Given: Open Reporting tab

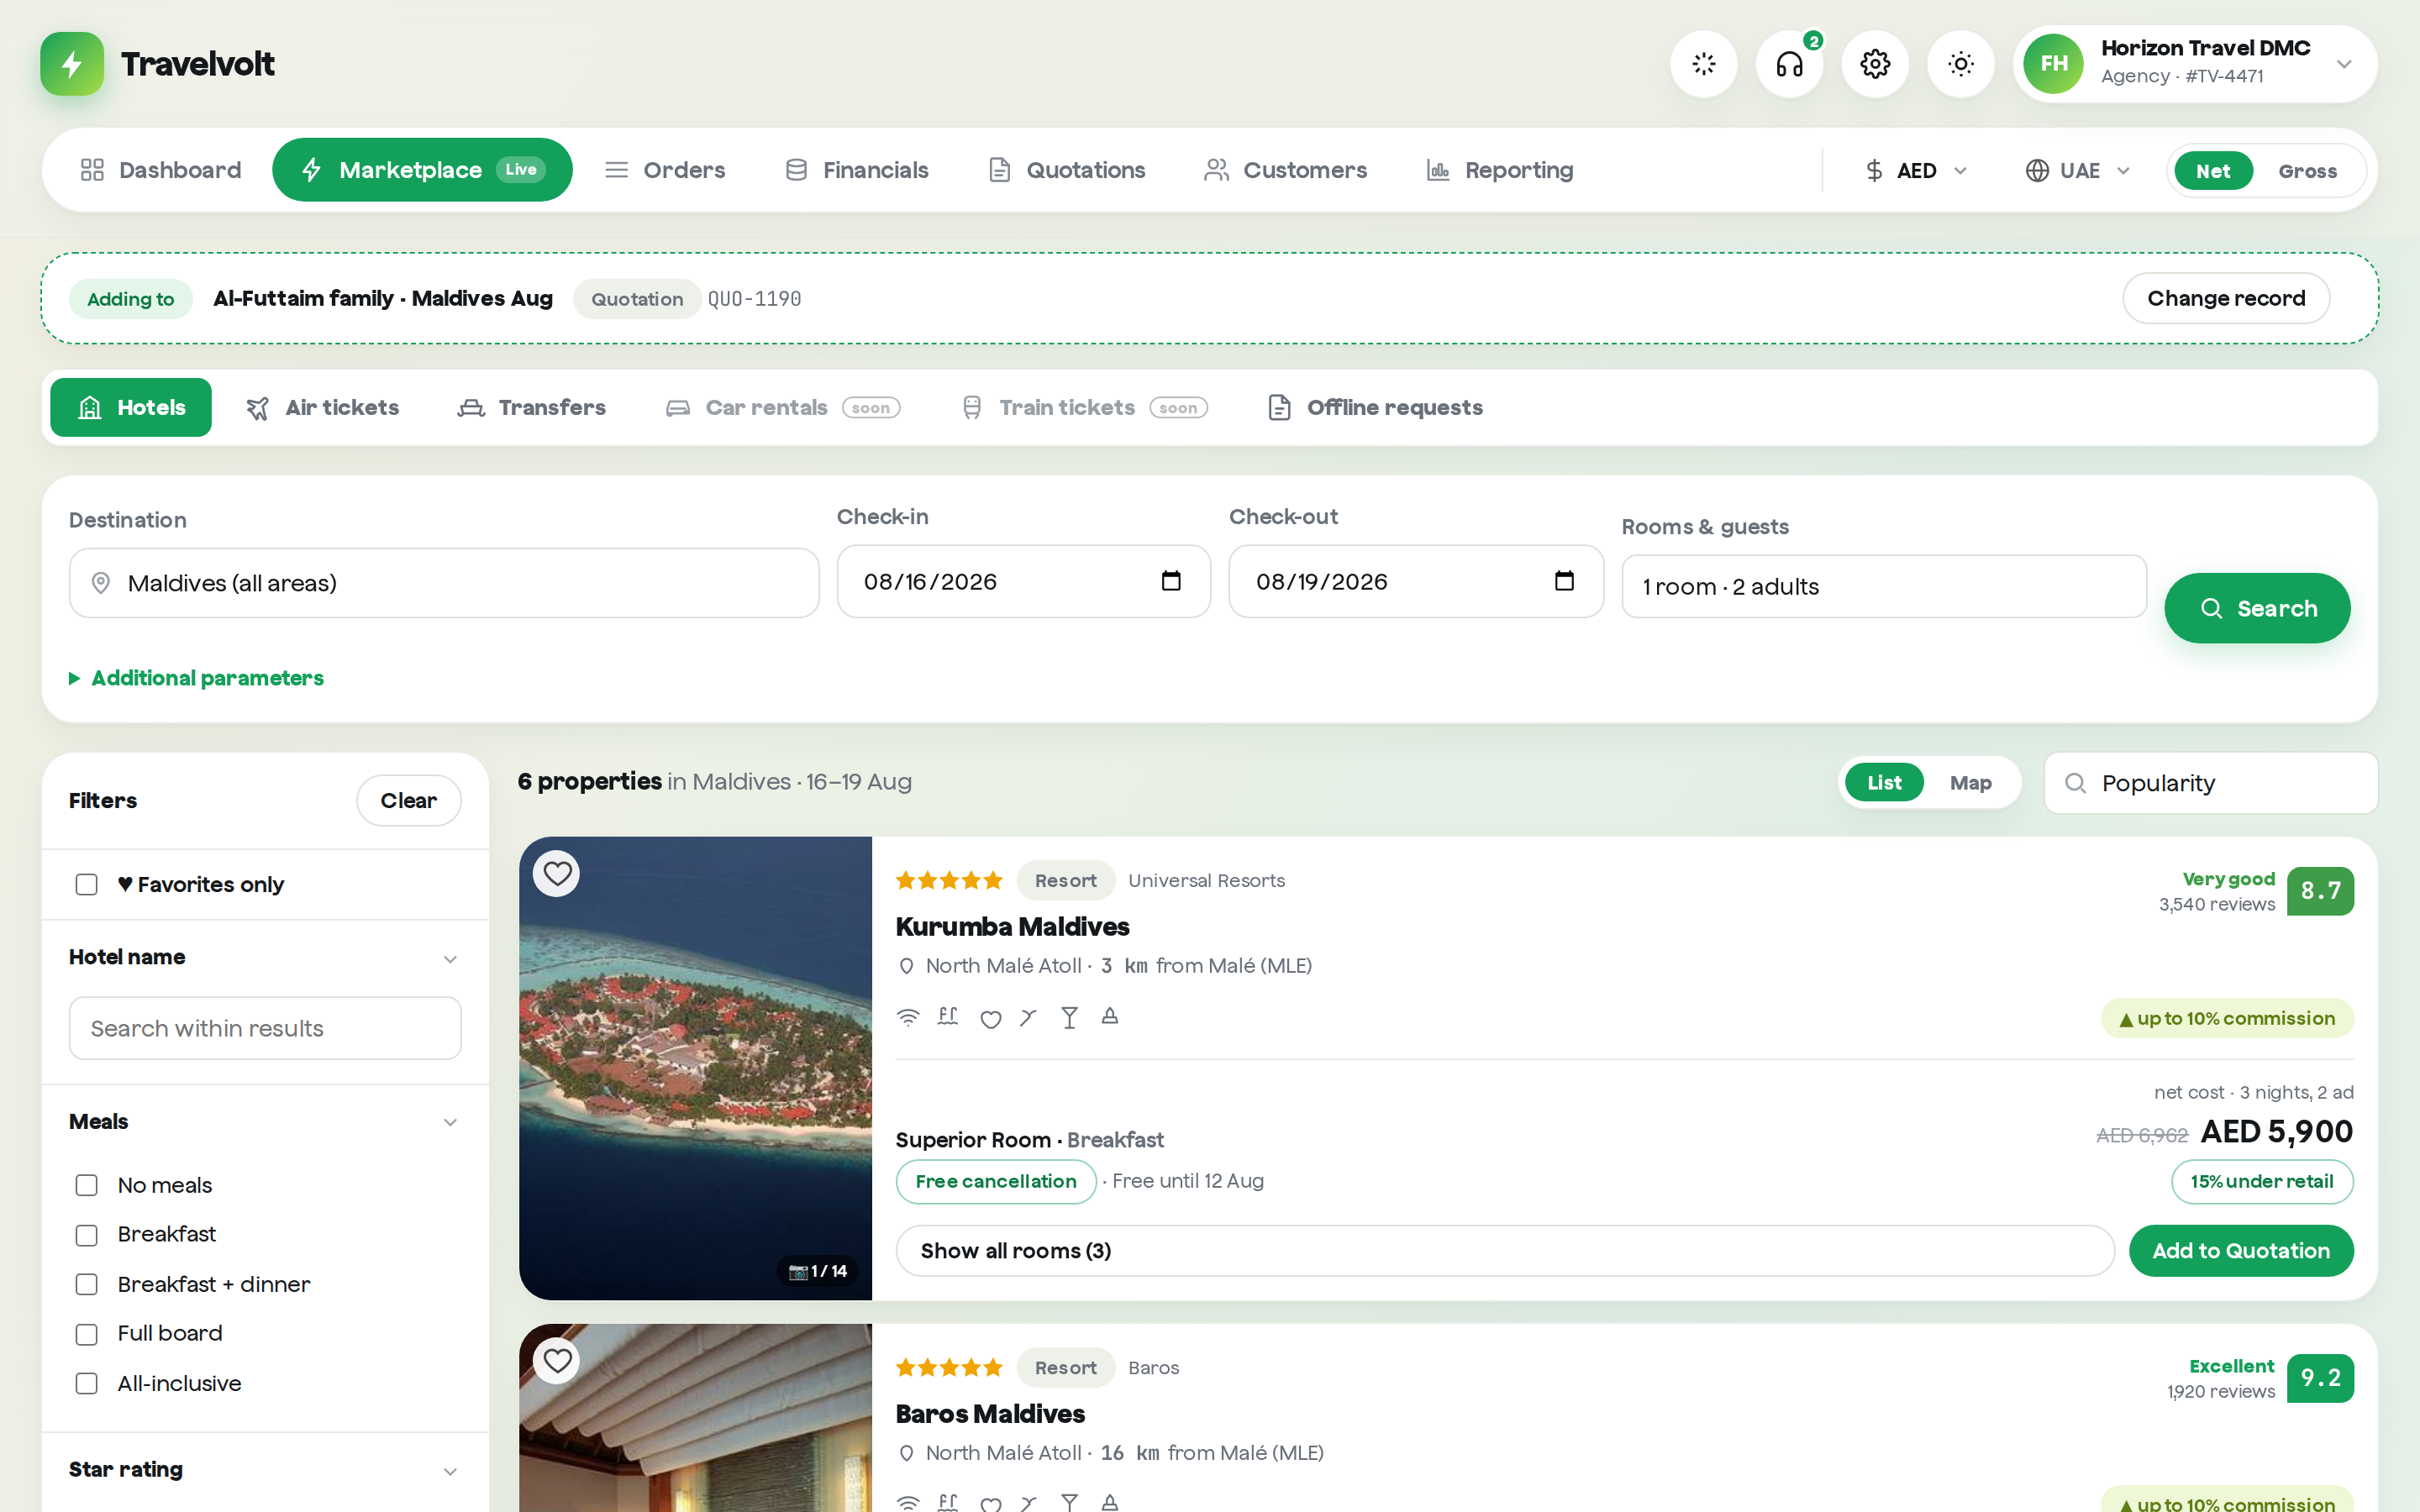Looking at the screenshot, I should click(1499, 170).
